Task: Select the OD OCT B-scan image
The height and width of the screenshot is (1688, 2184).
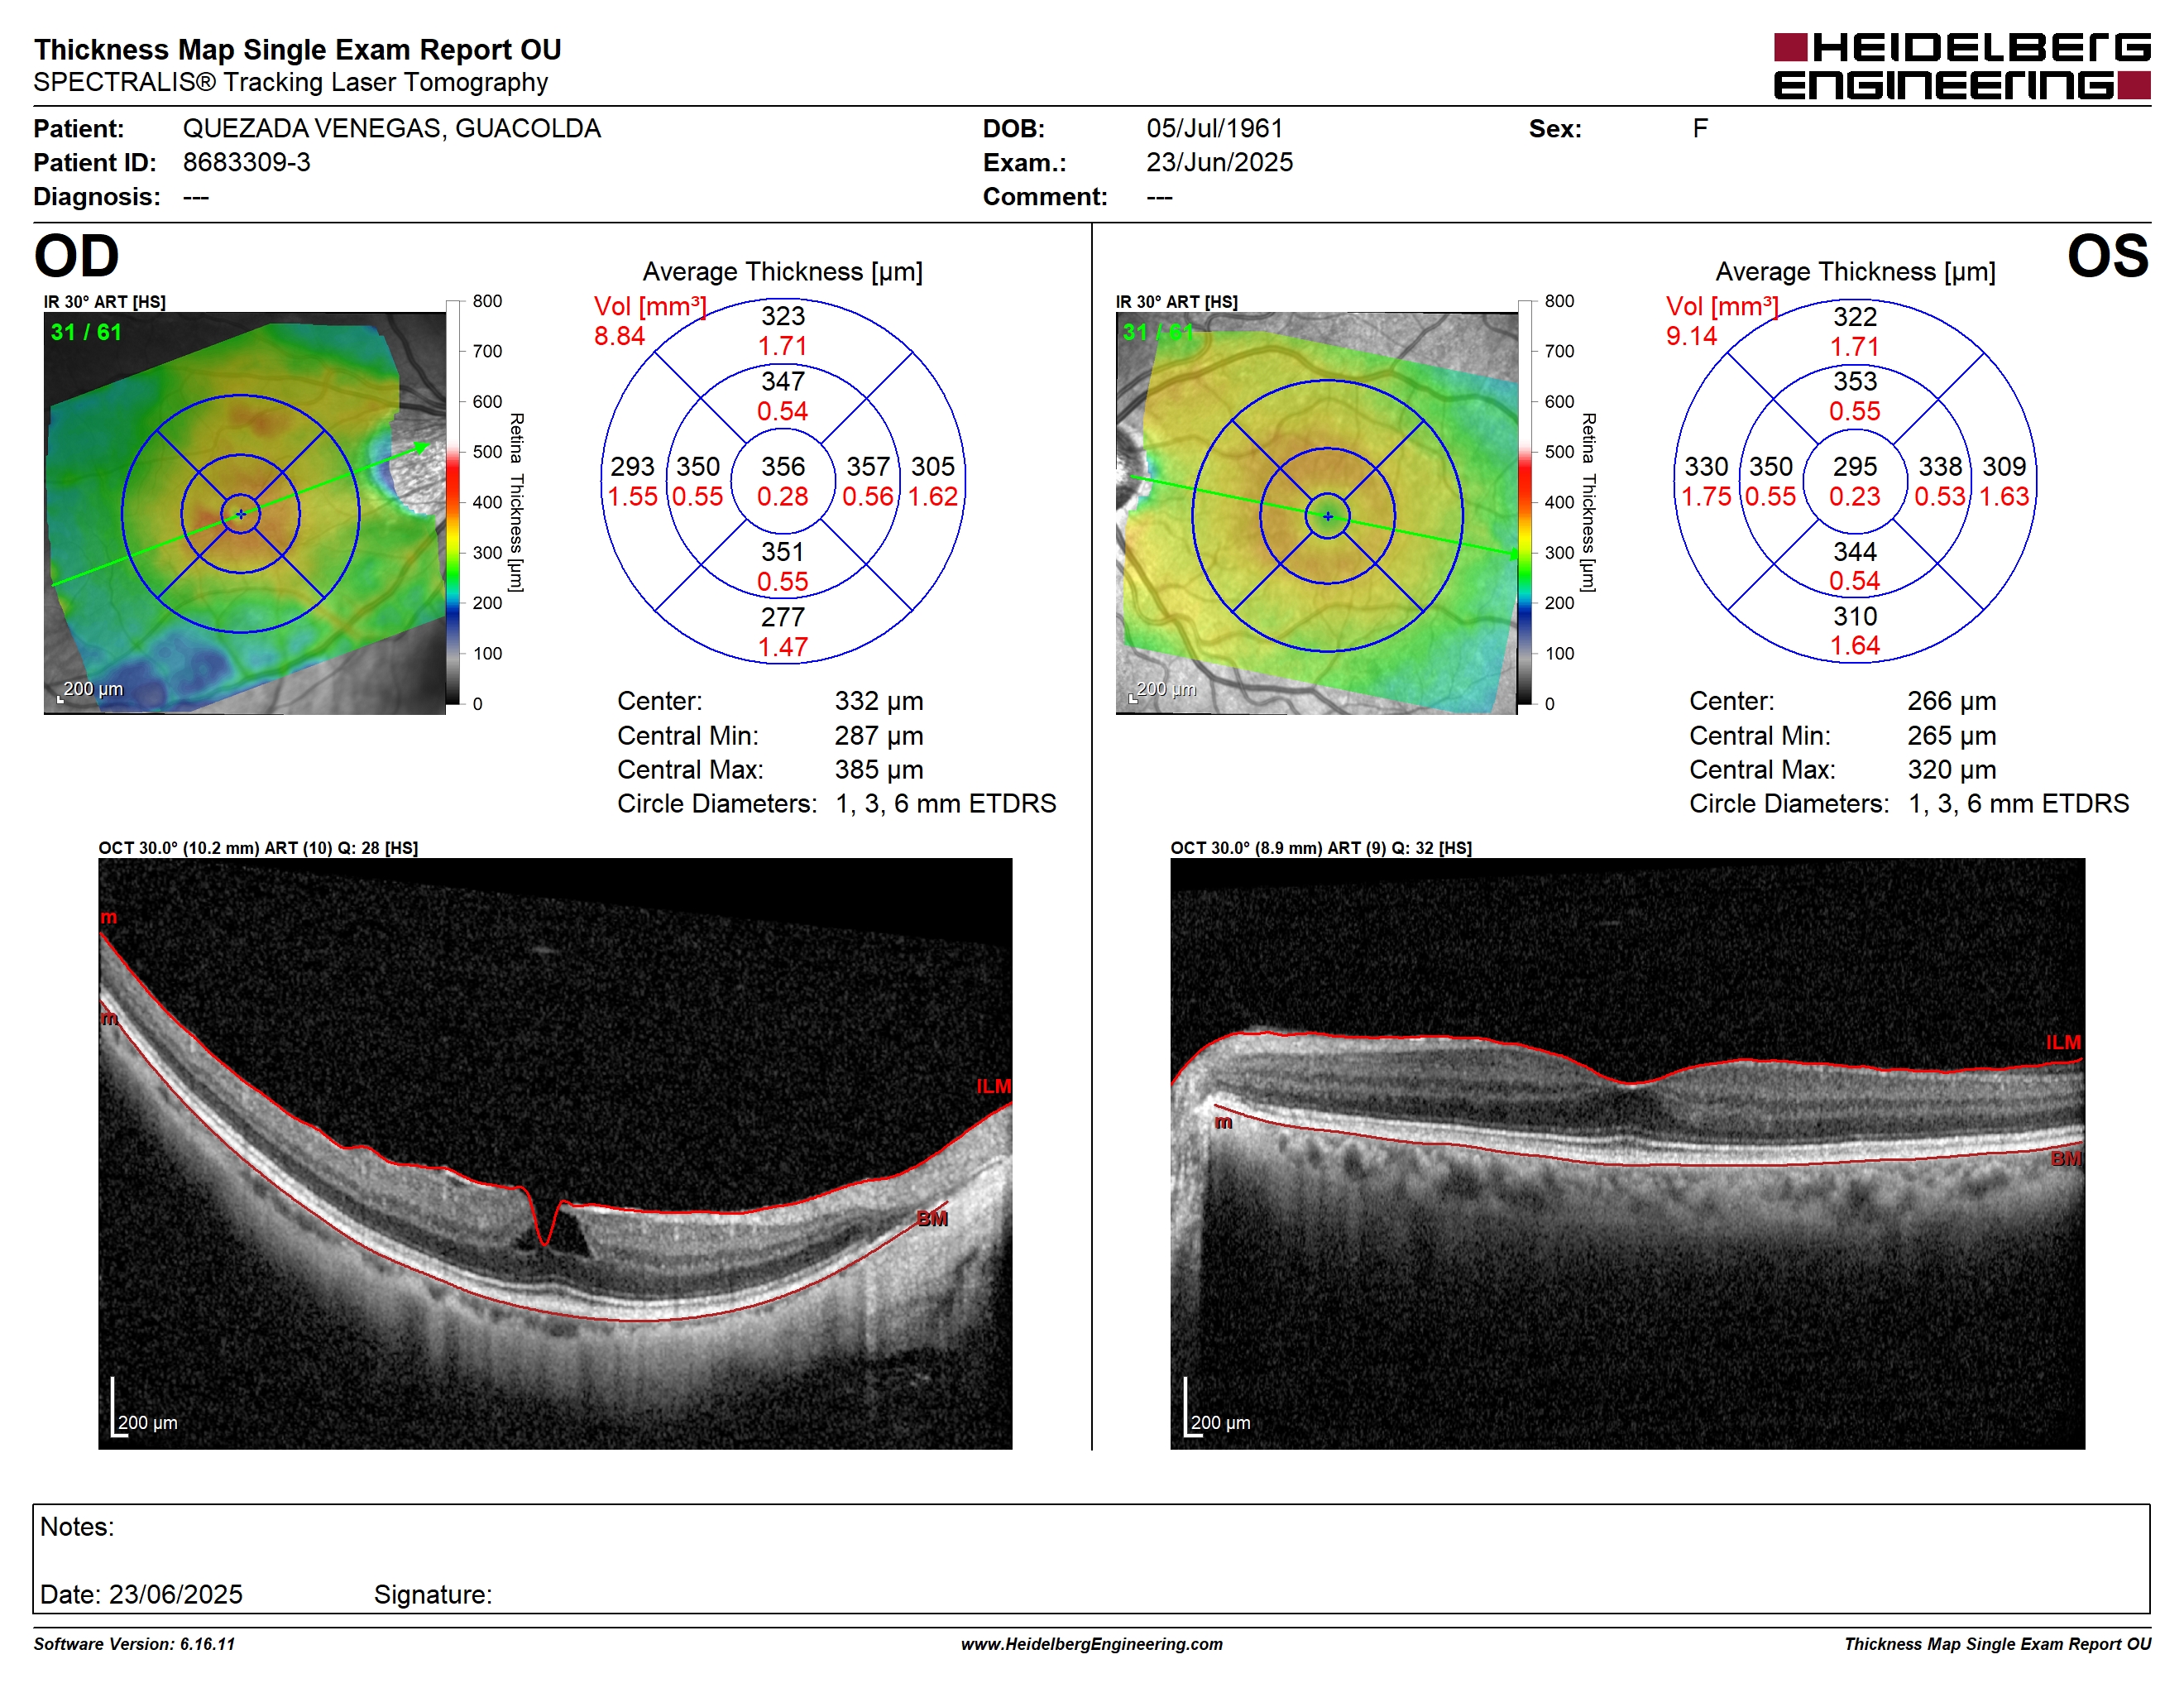Action: (x=555, y=1153)
